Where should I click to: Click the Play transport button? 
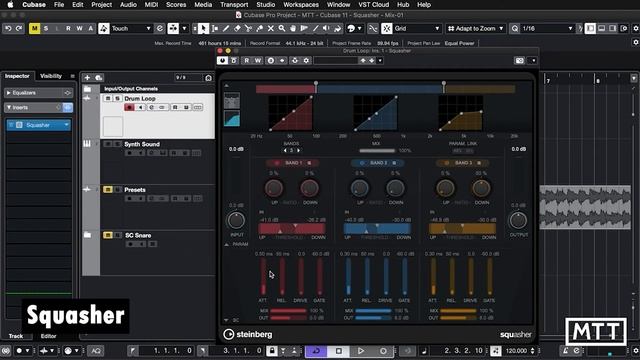pyautogui.click(x=361, y=351)
